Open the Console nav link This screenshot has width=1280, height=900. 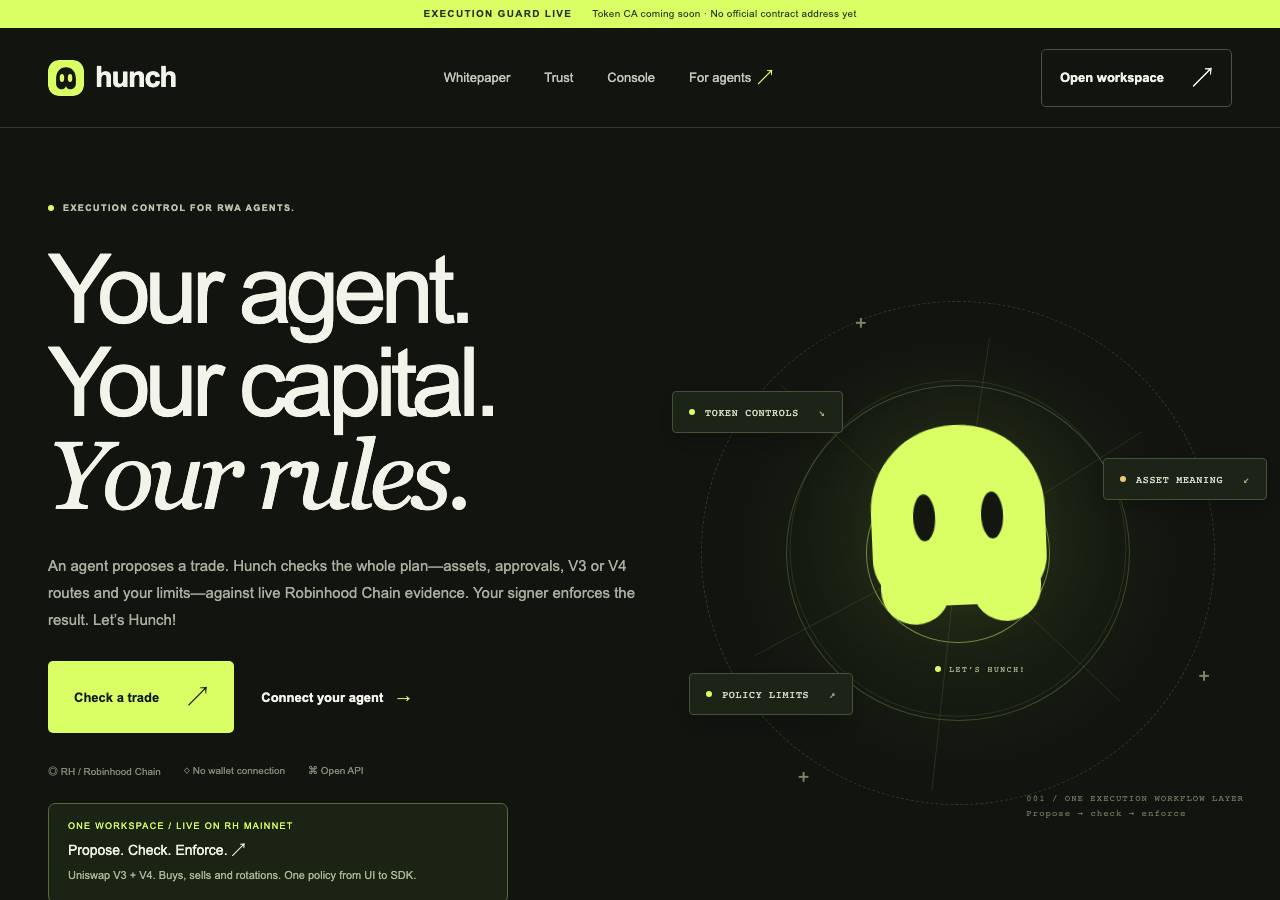pyautogui.click(x=631, y=78)
